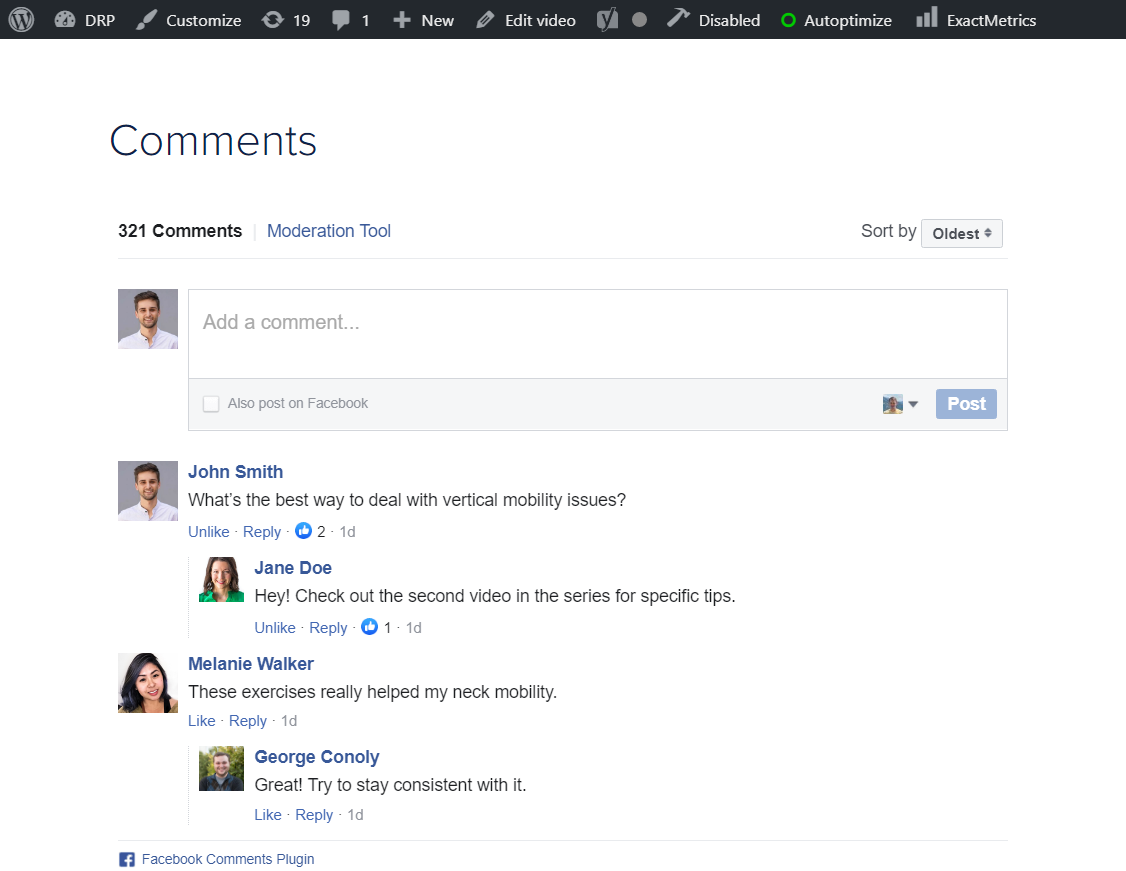Open the Sort by Oldest dropdown
This screenshot has height=871, width=1126.
(962, 233)
